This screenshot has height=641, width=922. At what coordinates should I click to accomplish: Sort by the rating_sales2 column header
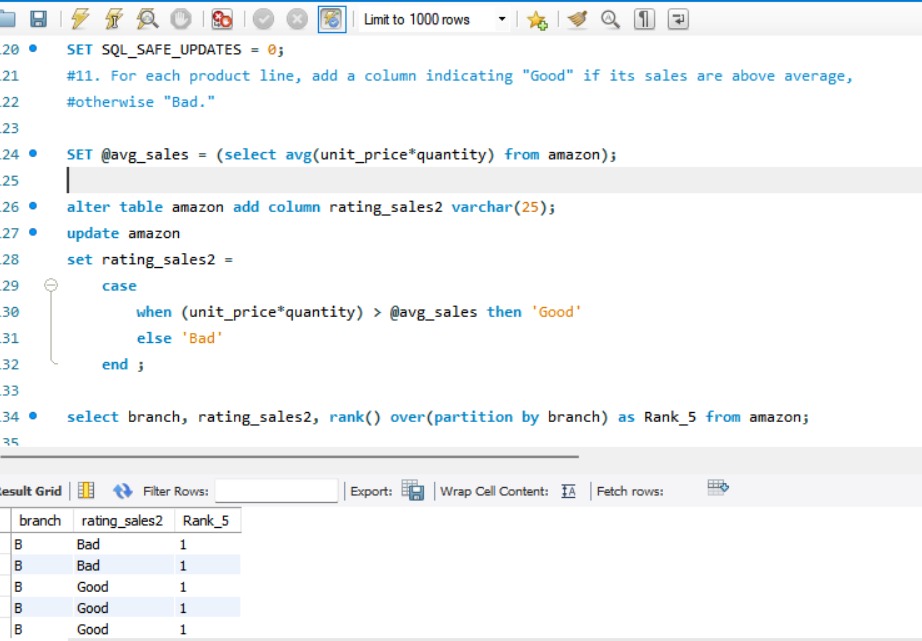[123, 520]
